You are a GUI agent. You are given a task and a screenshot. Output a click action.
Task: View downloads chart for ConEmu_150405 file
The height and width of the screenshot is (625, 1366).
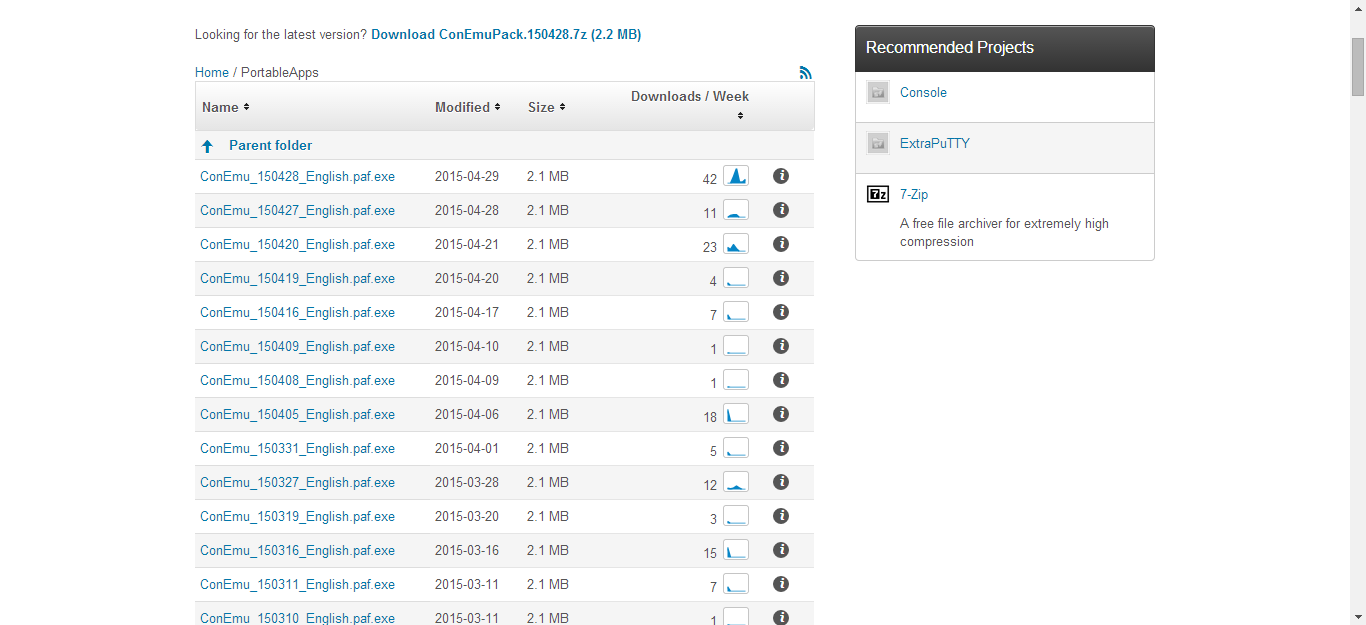point(736,414)
